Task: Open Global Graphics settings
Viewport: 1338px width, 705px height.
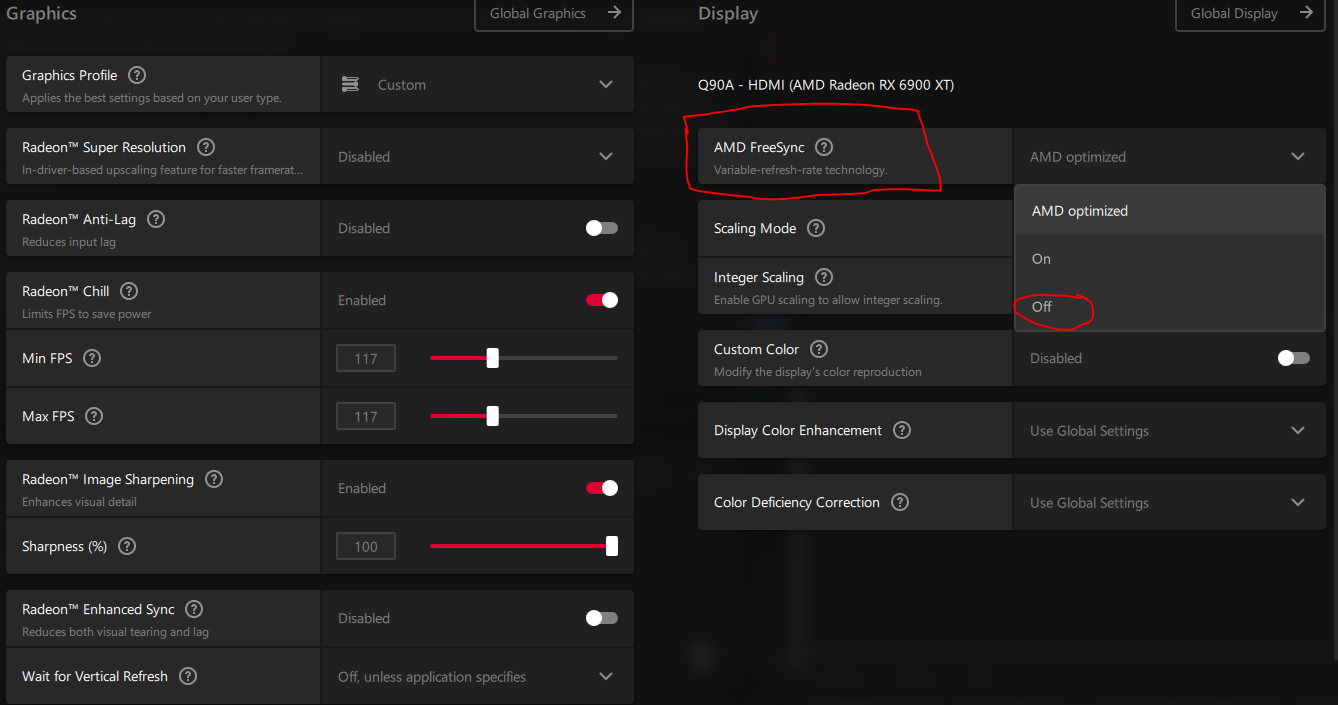Action: [554, 14]
